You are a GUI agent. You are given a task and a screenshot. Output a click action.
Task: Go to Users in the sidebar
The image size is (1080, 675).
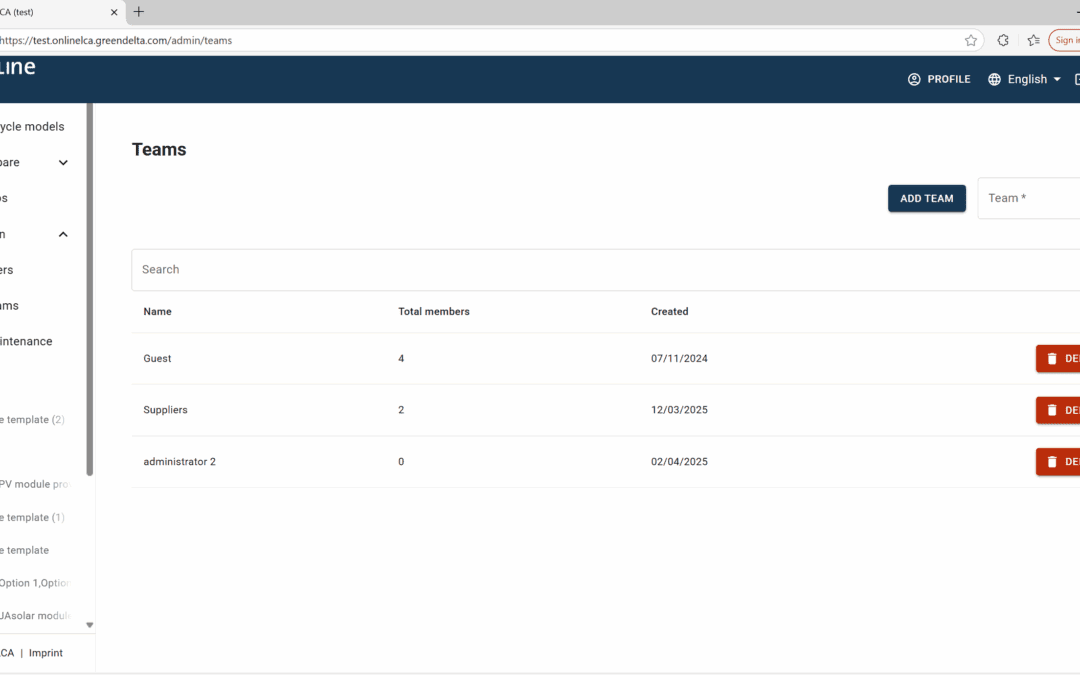(8, 270)
